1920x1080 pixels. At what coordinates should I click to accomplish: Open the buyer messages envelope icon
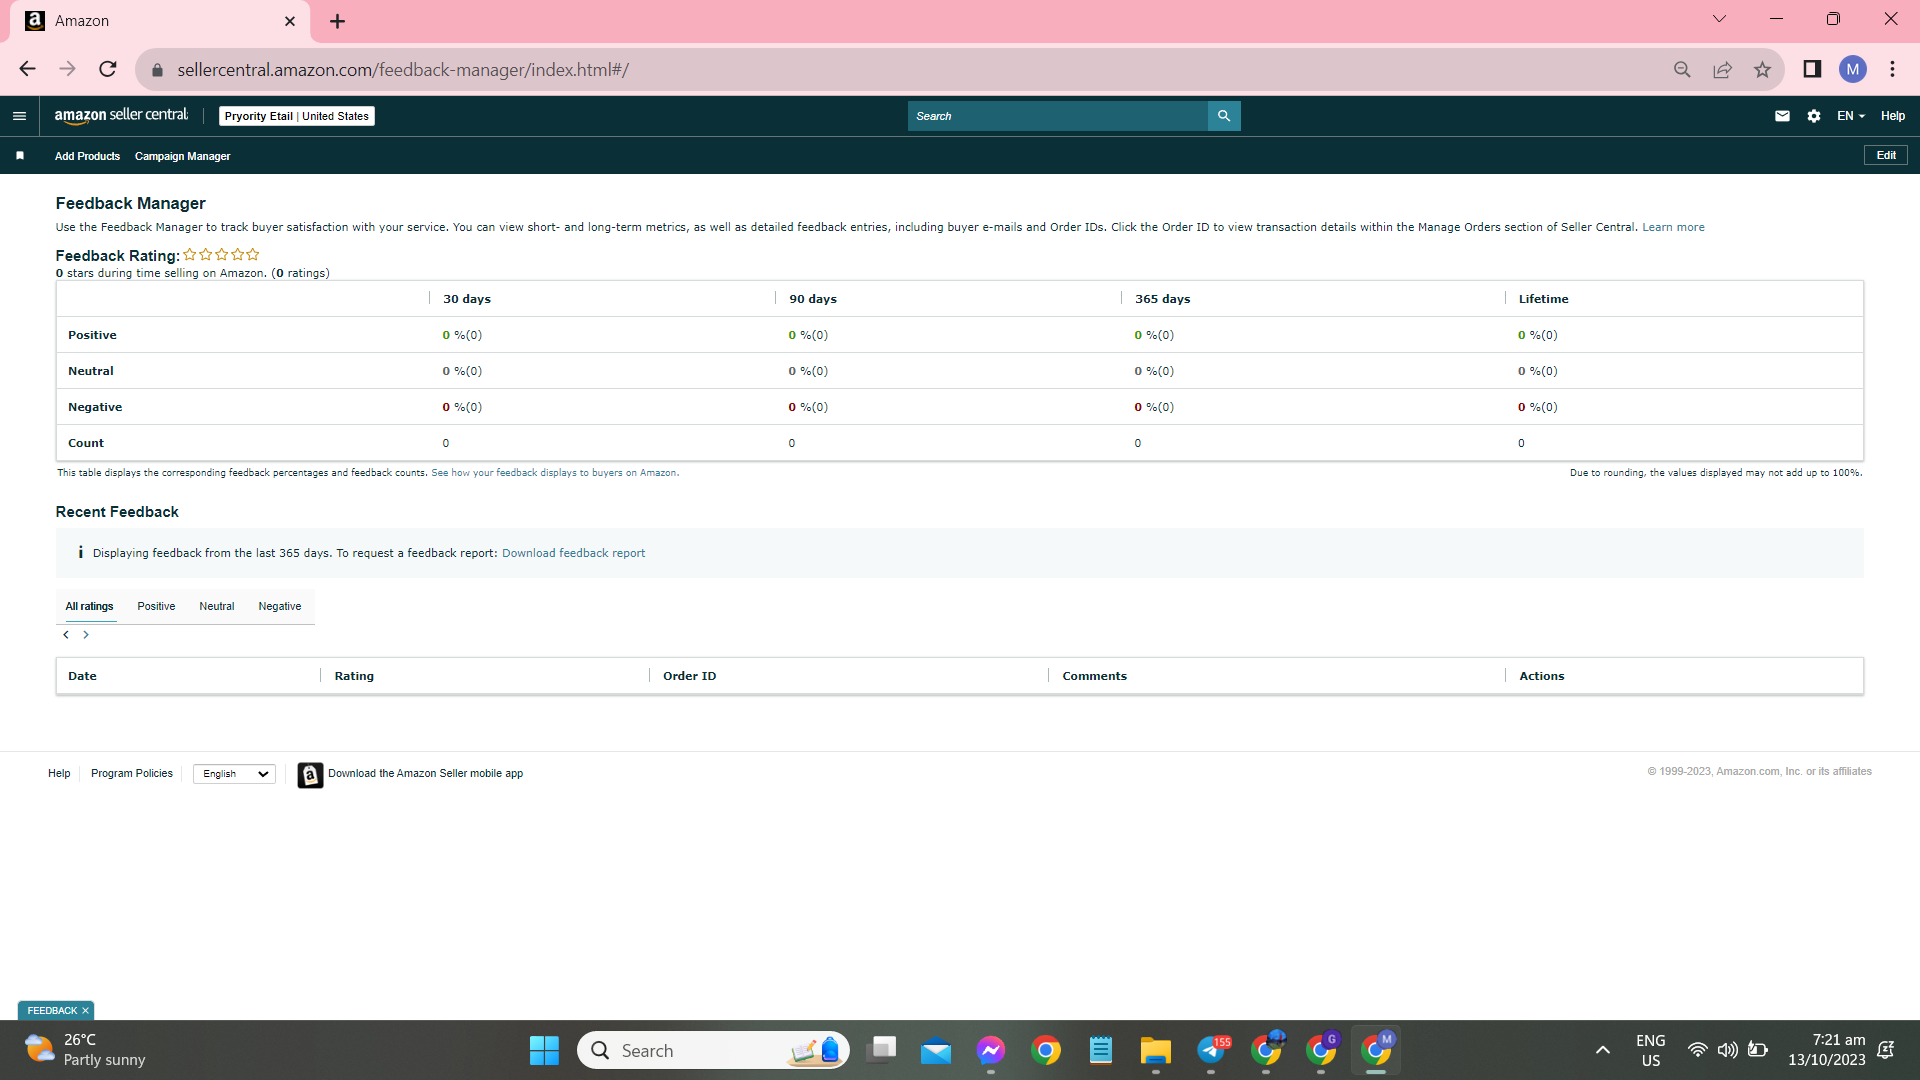(x=1782, y=116)
